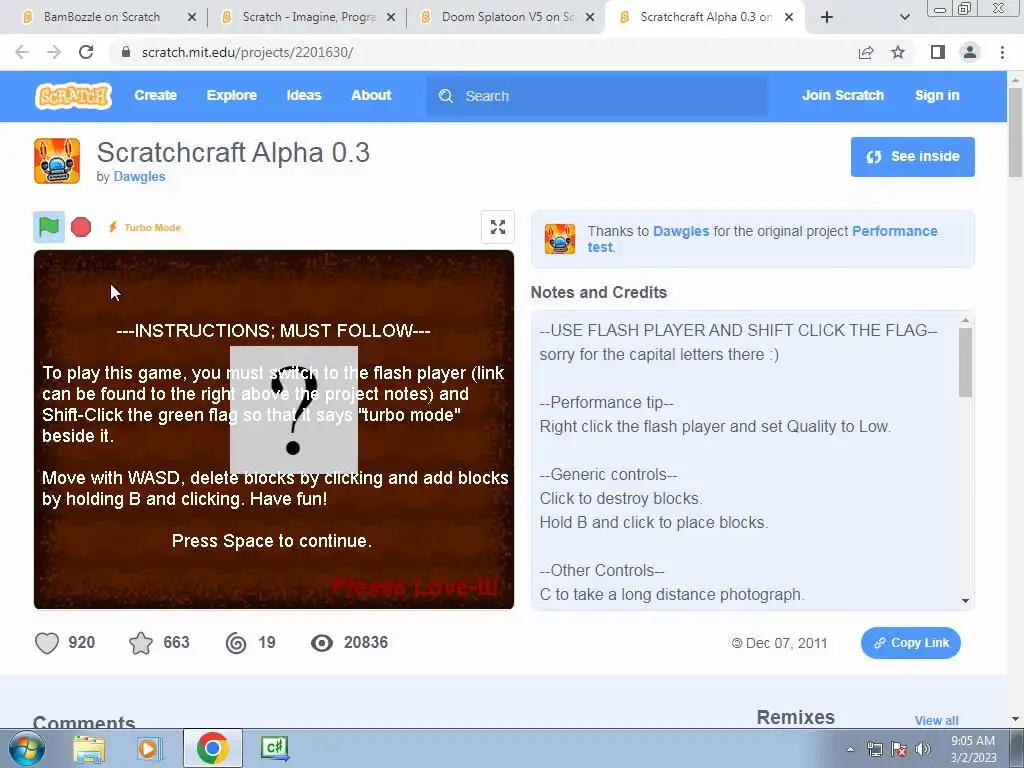Love the project with the heart icon

pyautogui.click(x=47, y=643)
